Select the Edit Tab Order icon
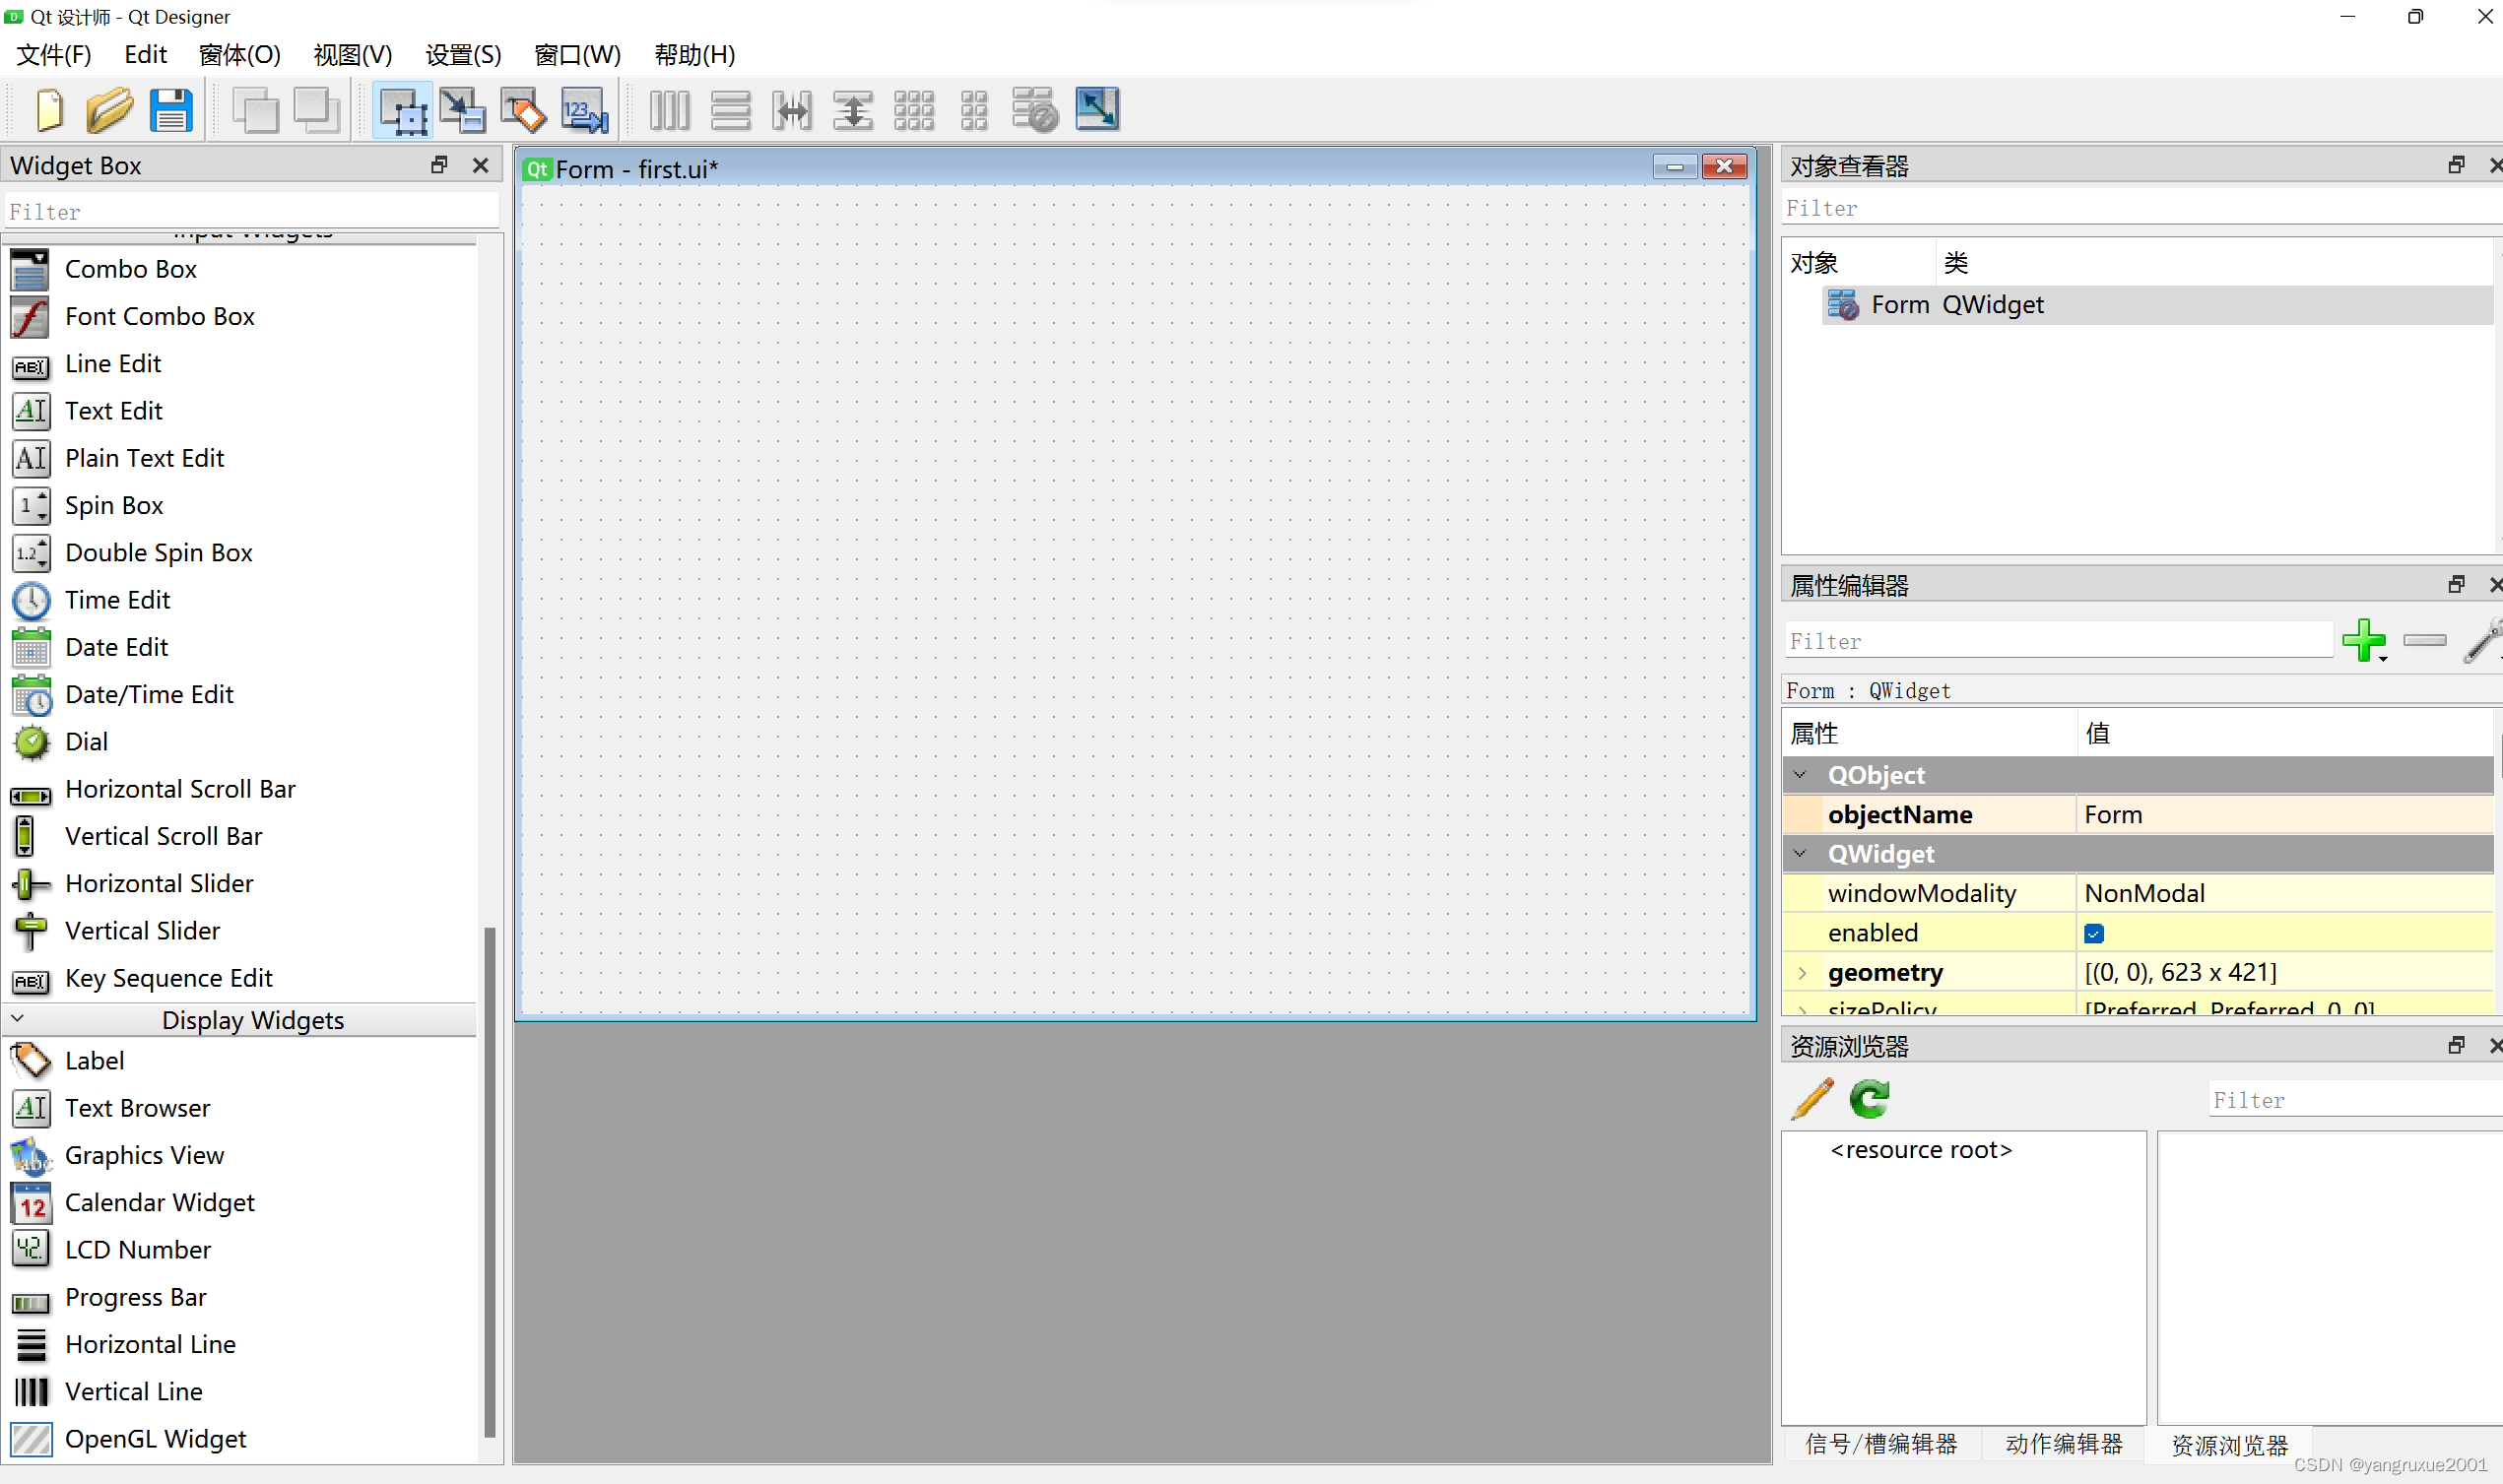This screenshot has height=1484, width=2503. (584, 110)
